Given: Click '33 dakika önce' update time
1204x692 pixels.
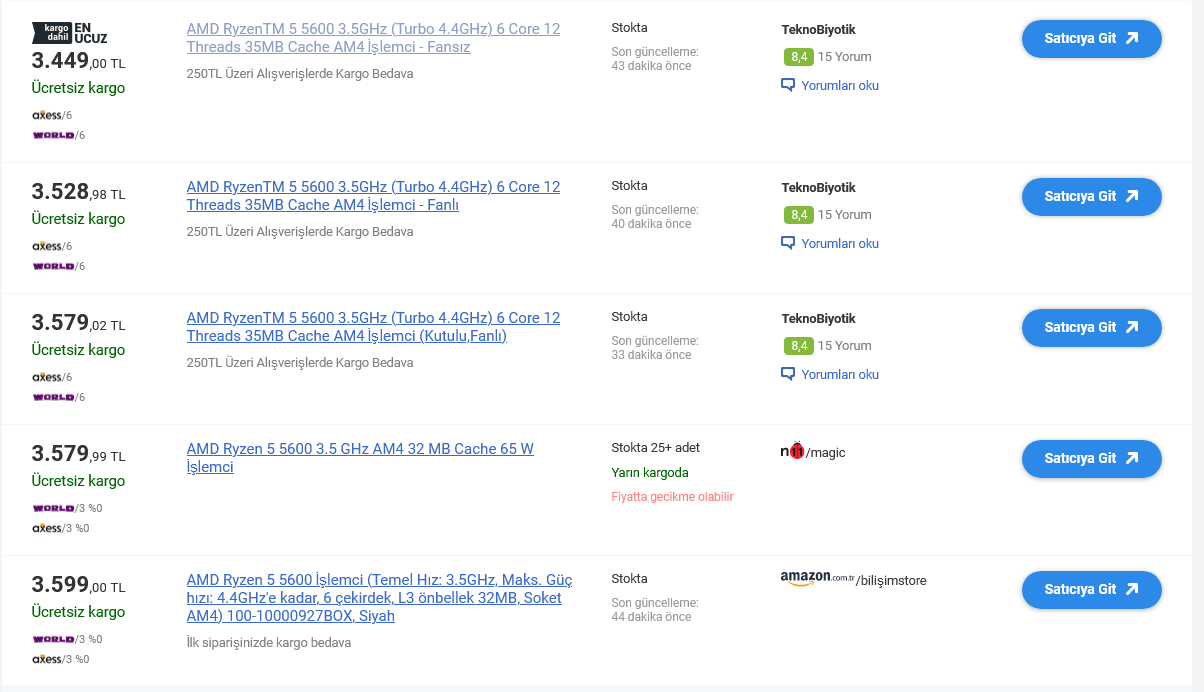Looking at the screenshot, I should 651,355.
